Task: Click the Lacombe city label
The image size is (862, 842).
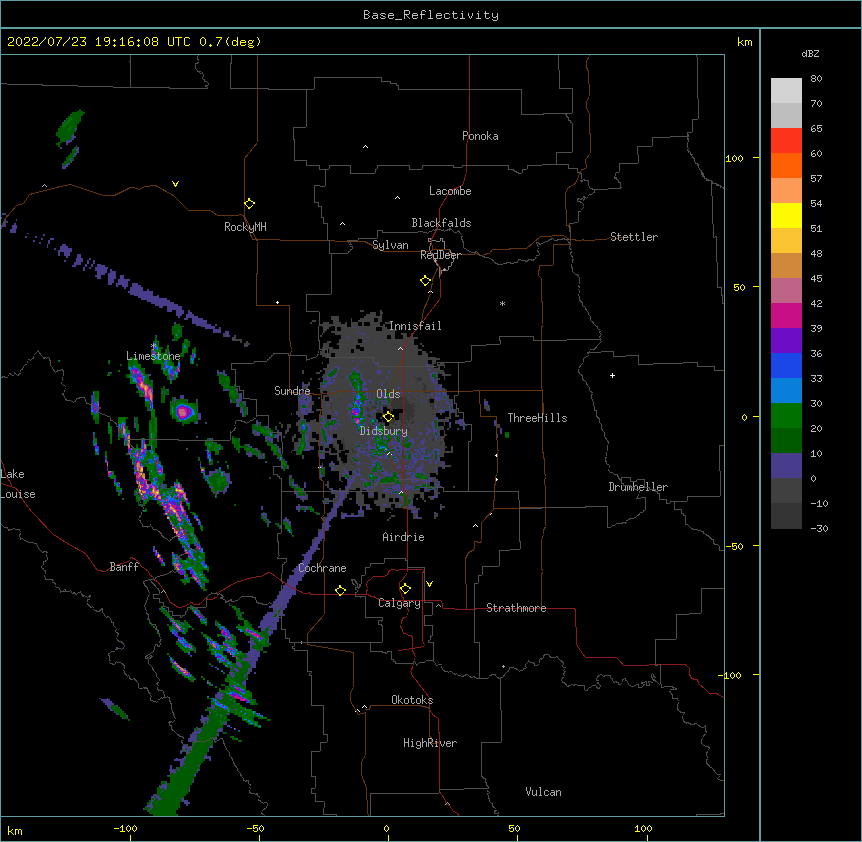Action: (450, 191)
